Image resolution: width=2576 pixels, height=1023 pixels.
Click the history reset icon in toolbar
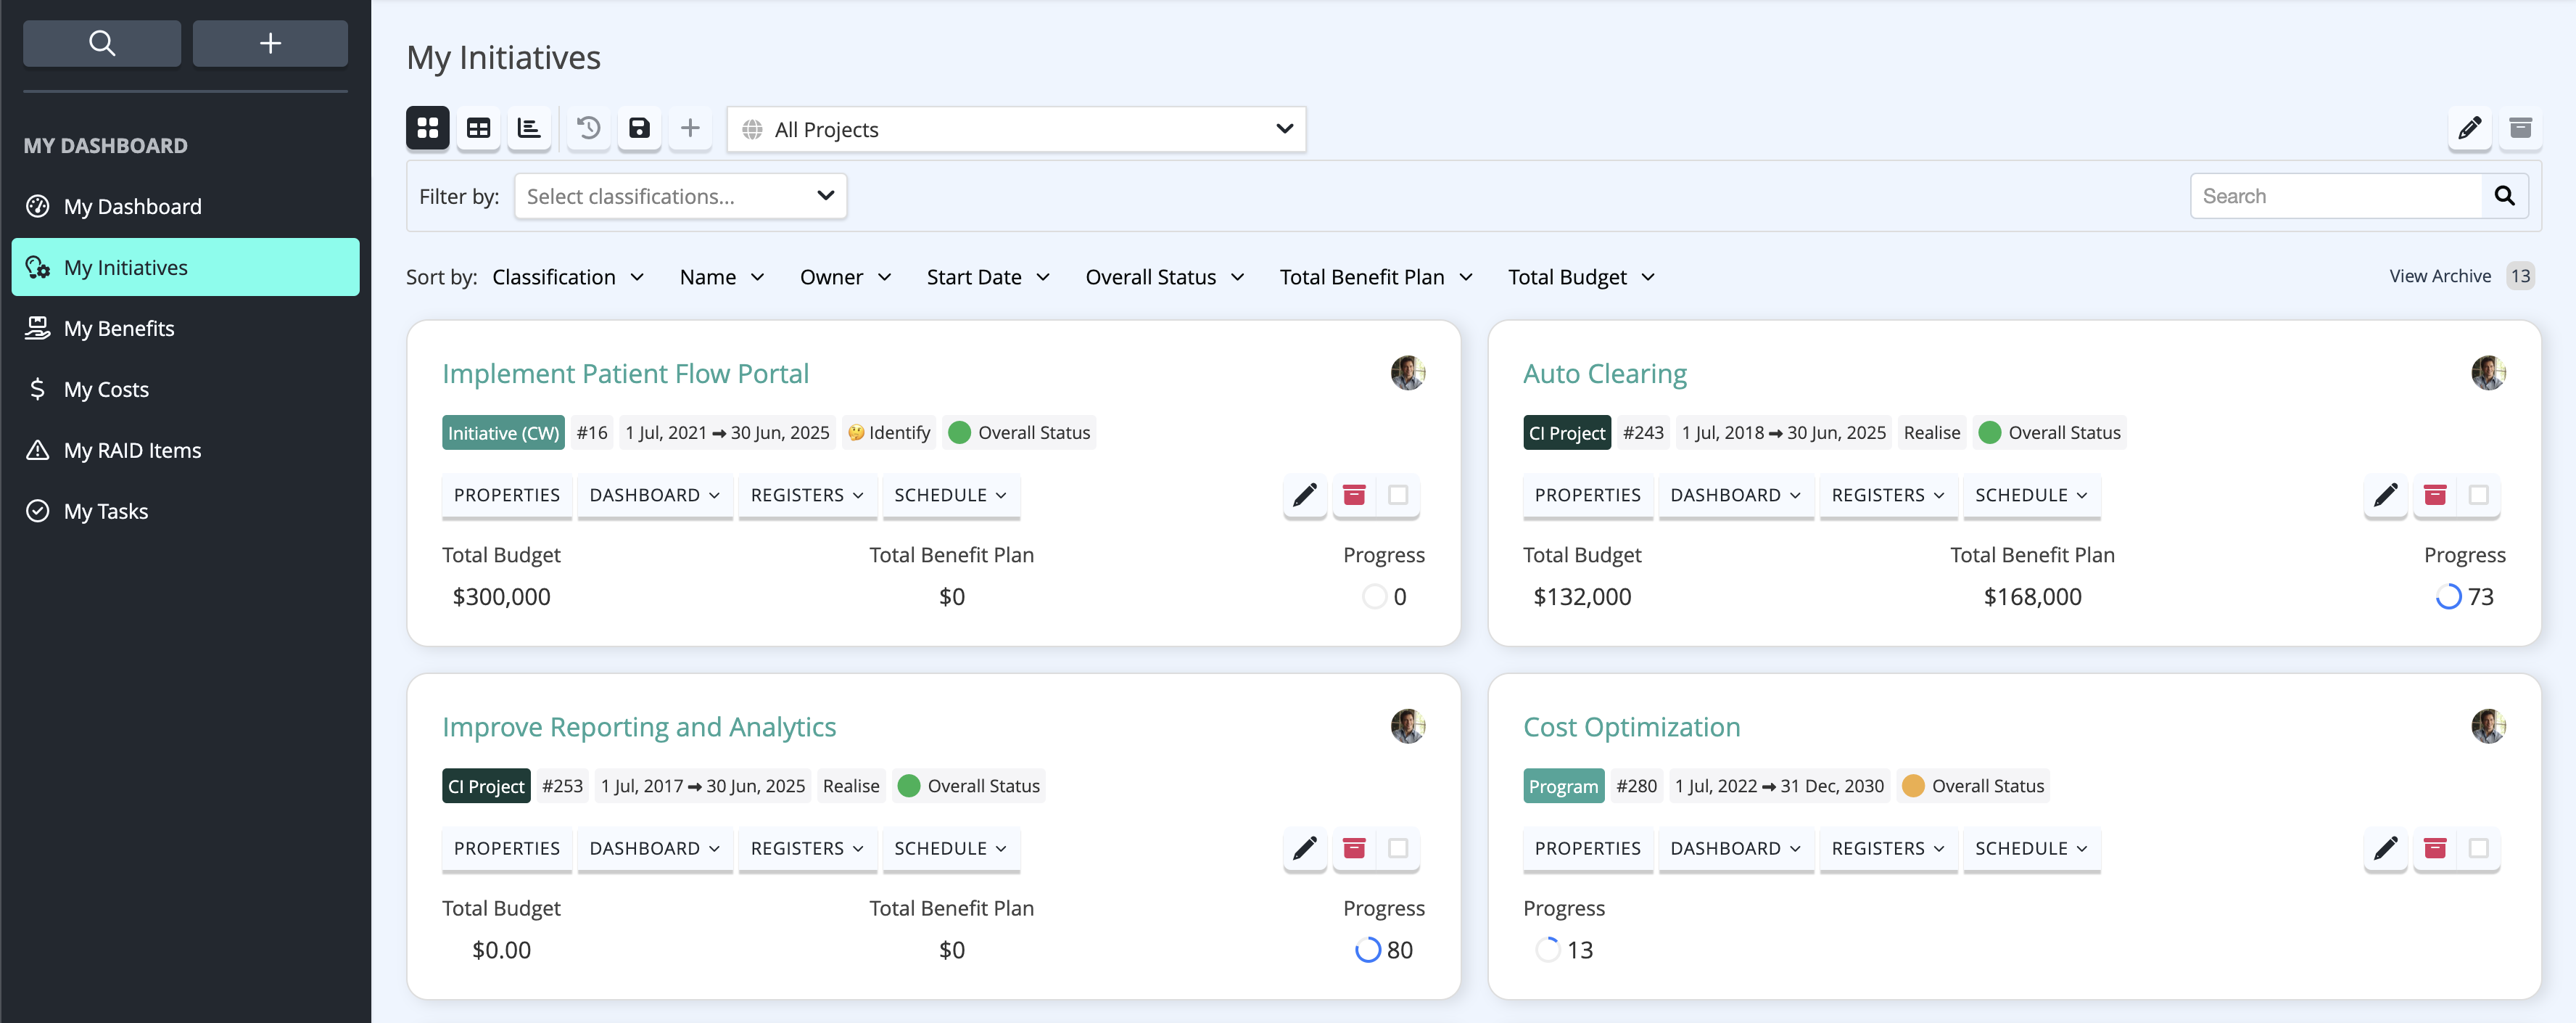589,128
